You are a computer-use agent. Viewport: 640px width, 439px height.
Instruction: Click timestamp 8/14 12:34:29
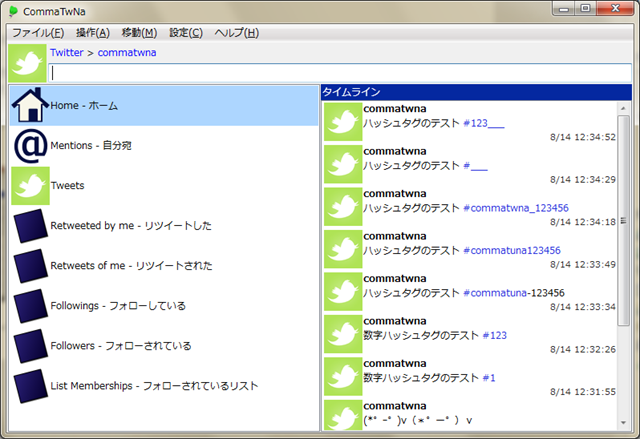pyautogui.click(x=583, y=180)
